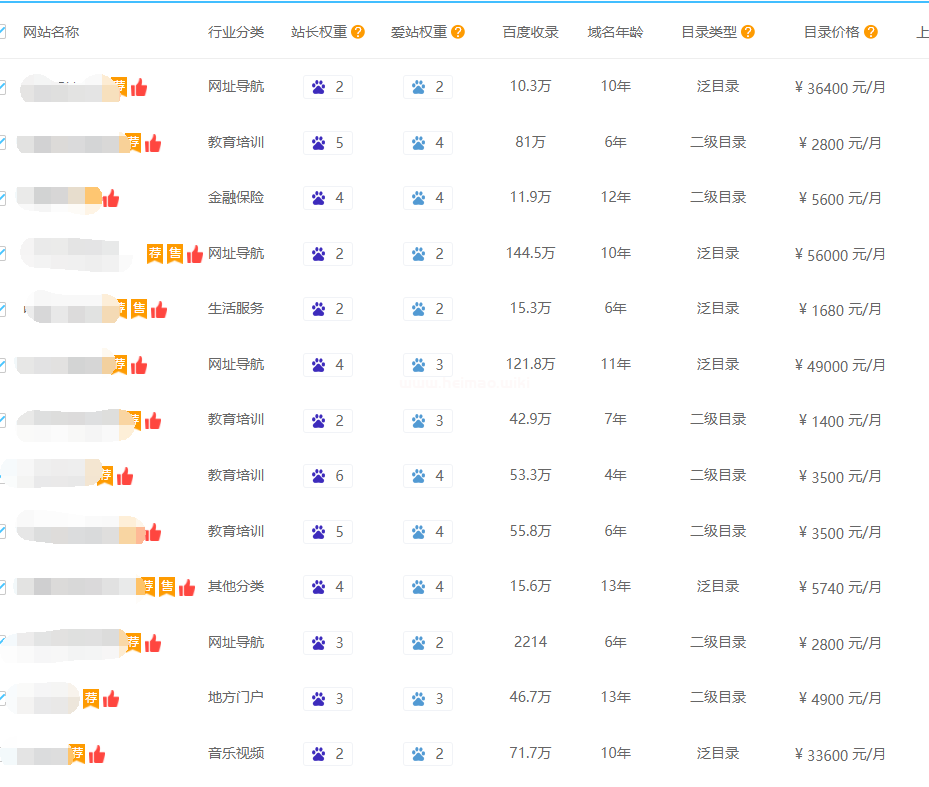Click the ¥ 1680 元/月 price
This screenshot has height=787, width=929.
(x=840, y=310)
